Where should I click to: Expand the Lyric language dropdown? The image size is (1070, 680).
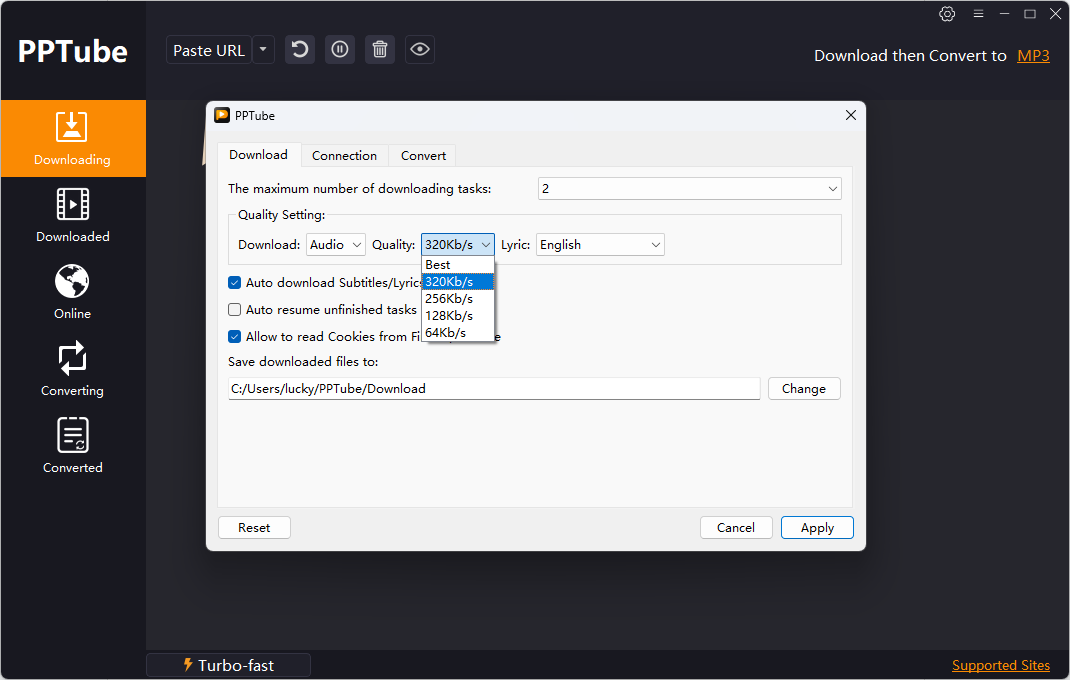tap(600, 244)
